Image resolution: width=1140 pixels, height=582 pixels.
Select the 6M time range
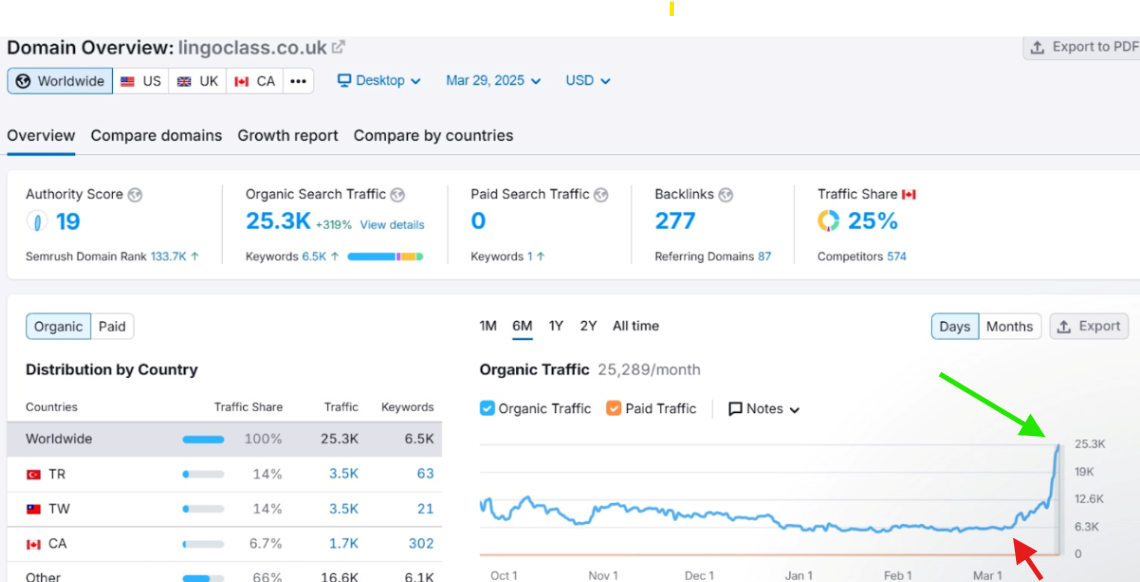(522, 326)
